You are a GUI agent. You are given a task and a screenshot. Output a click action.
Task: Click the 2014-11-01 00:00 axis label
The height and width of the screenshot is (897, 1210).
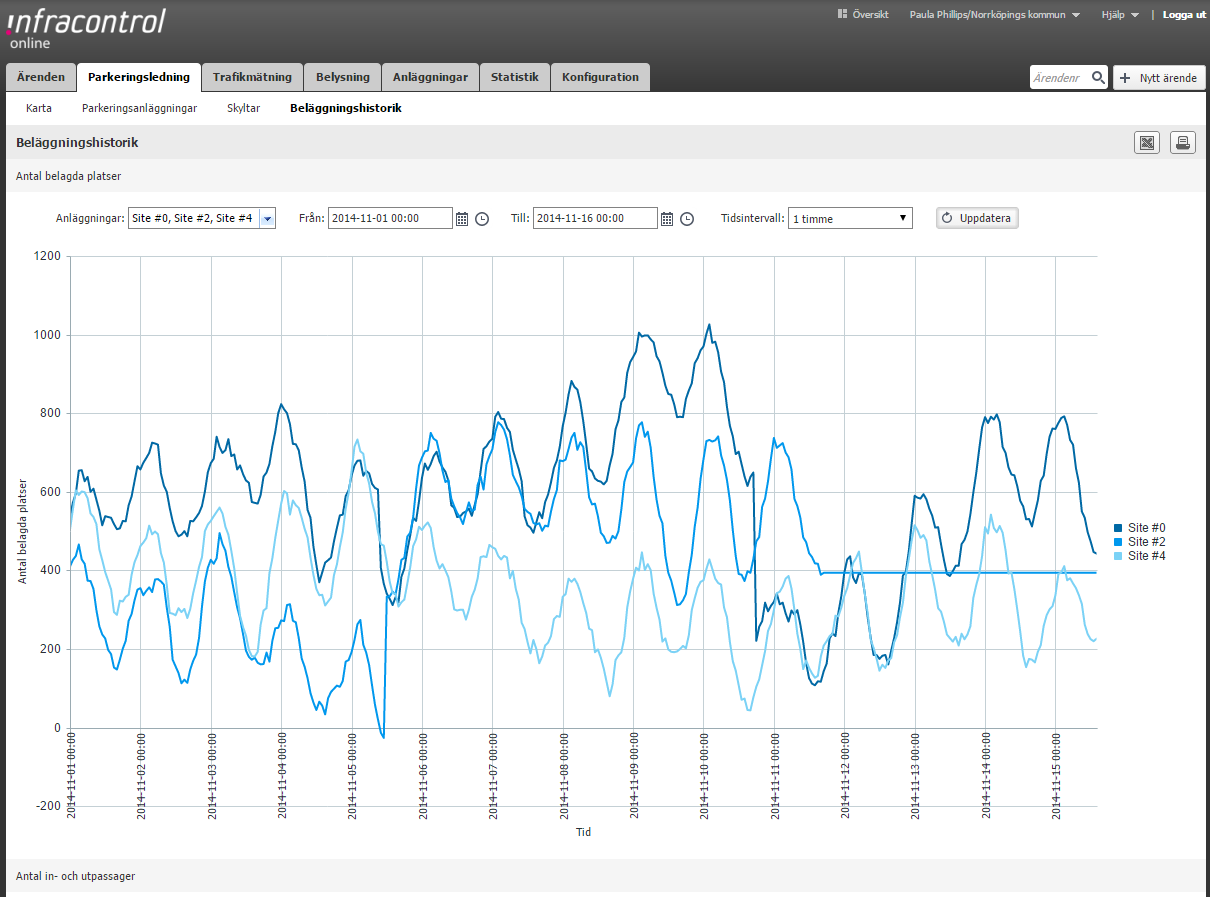71,776
